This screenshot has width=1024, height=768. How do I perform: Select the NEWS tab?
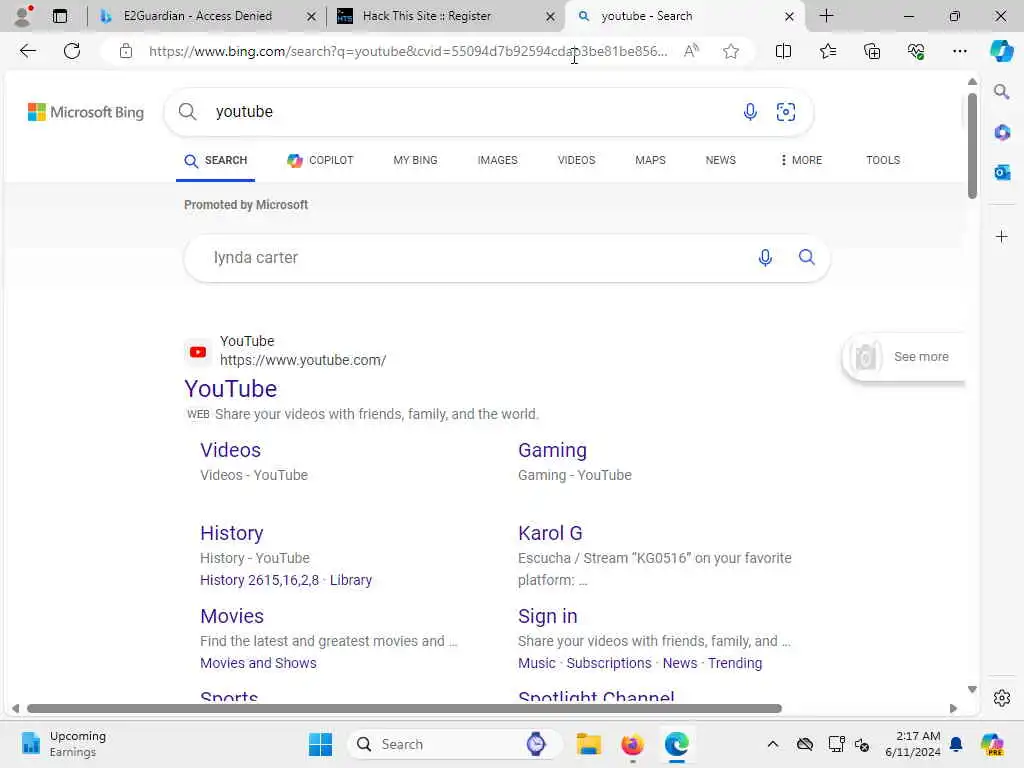(x=720, y=160)
